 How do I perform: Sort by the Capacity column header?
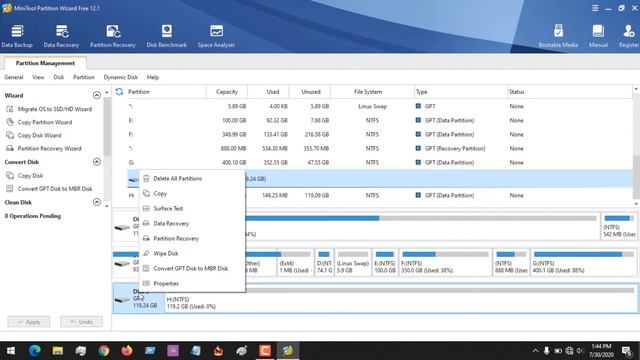point(227,92)
